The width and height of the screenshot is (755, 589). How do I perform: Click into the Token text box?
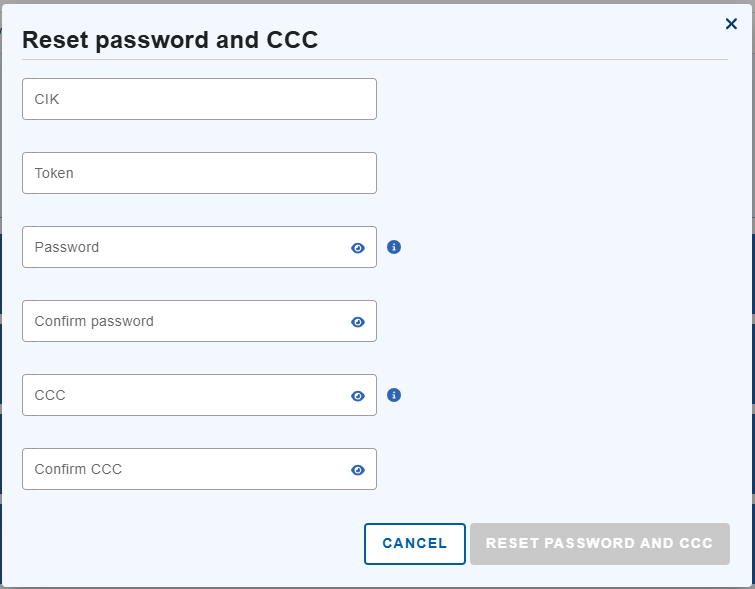(x=199, y=173)
